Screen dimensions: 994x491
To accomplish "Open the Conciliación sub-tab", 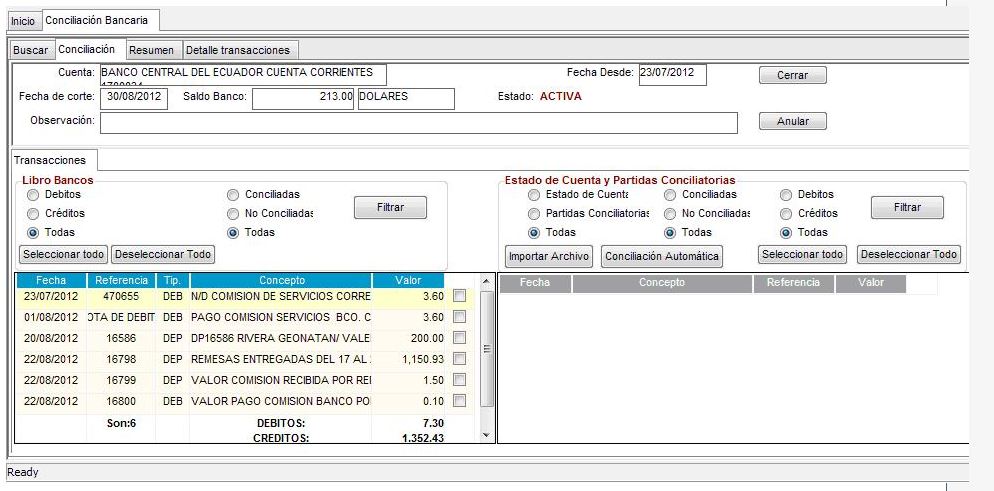I will pos(91,49).
